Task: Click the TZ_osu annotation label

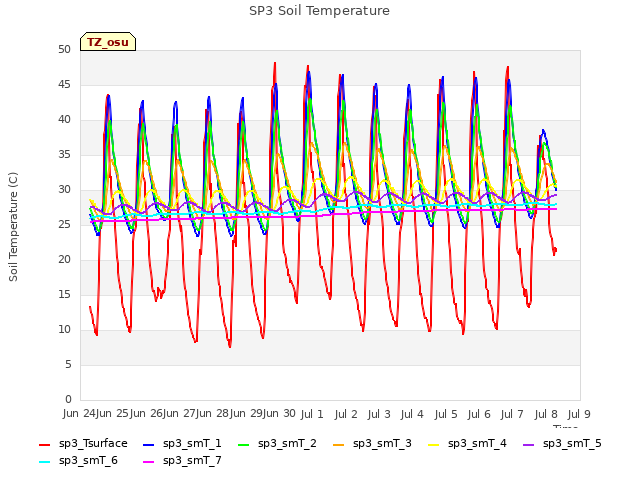Action: (x=108, y=42)
